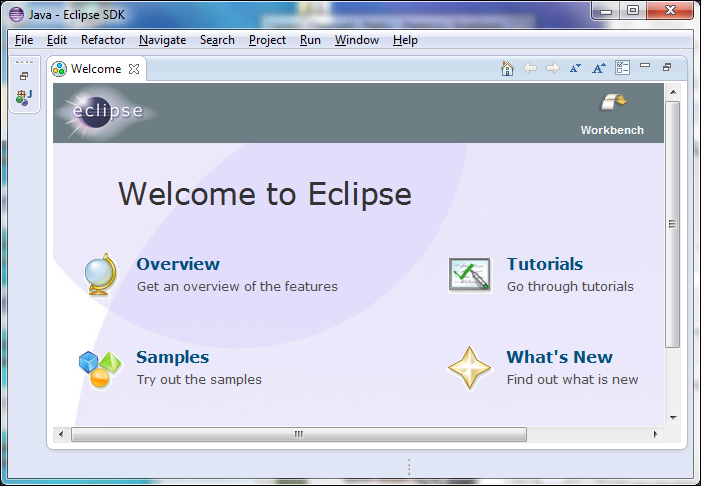Open the Samples link
The height and width of the screenshot is (486, 701).
(173, 357)
